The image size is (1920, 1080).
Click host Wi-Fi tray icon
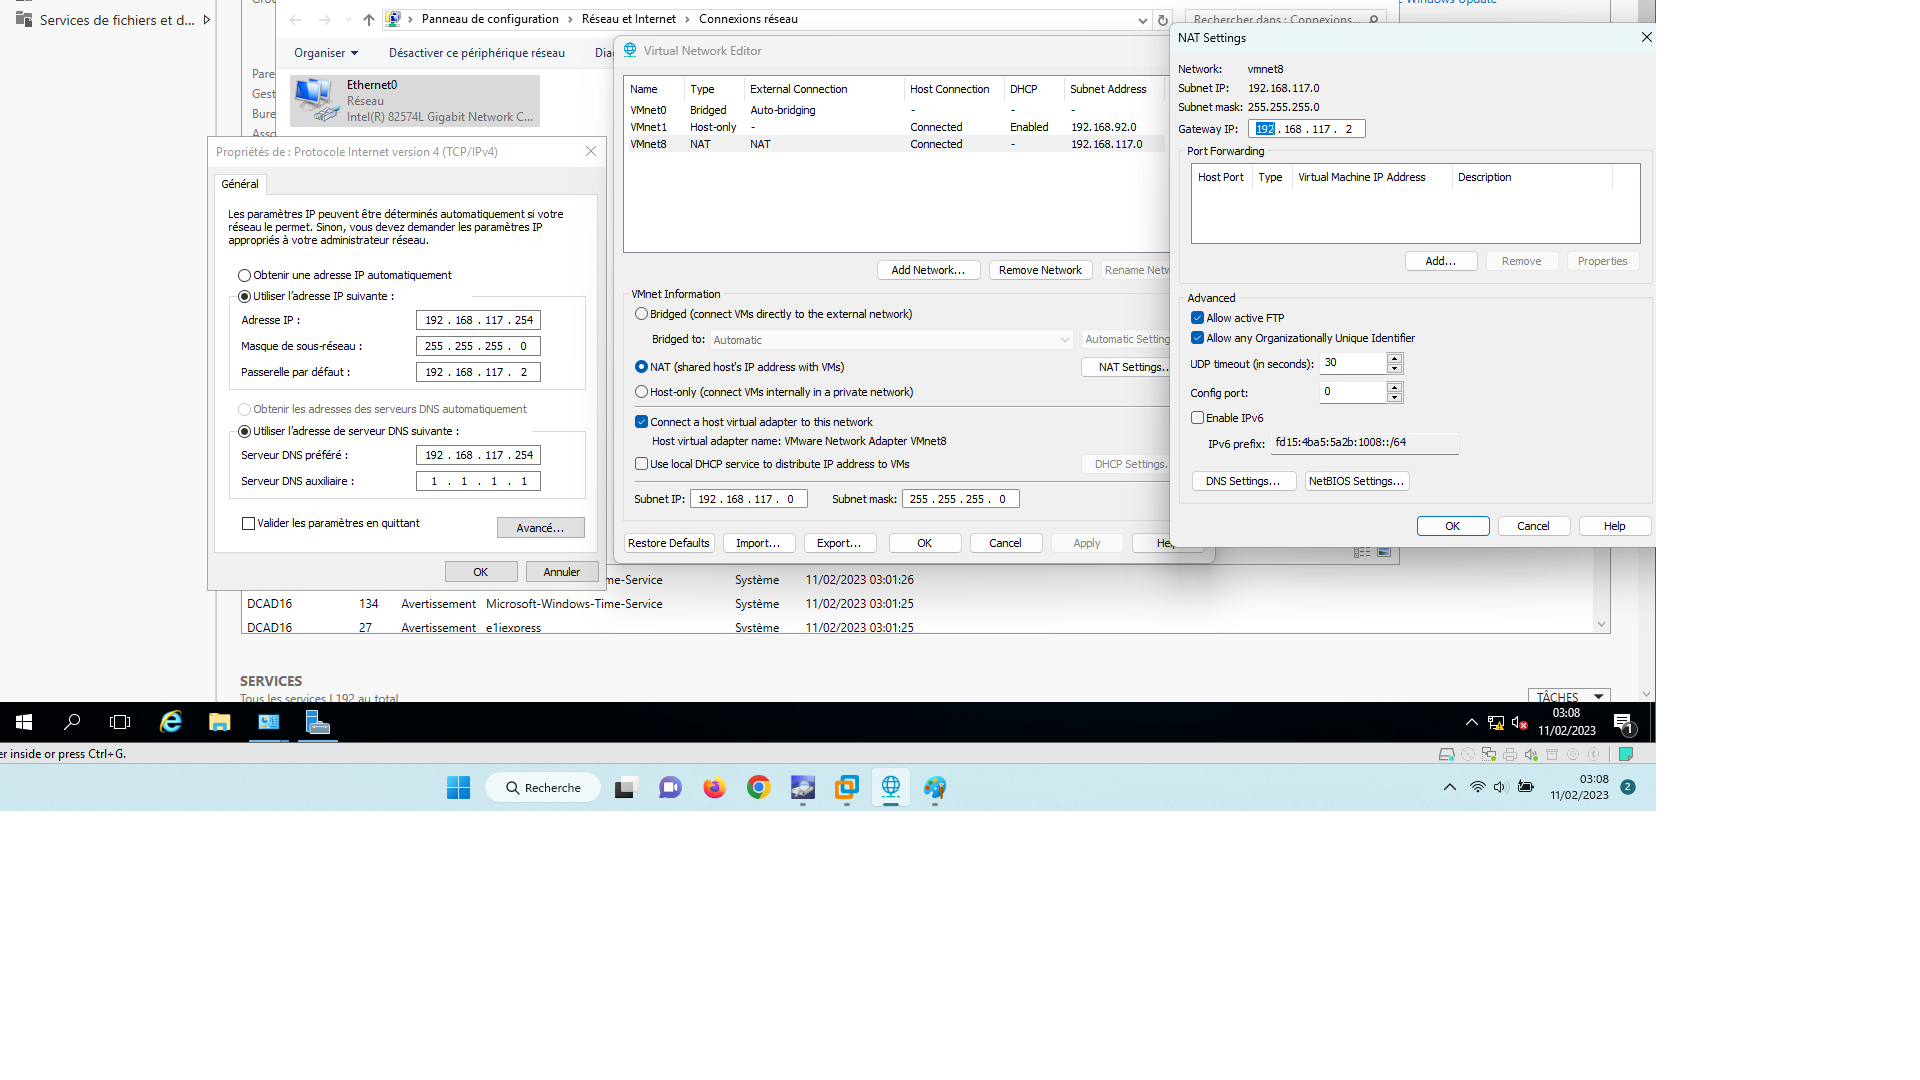tap(1477, 787)
